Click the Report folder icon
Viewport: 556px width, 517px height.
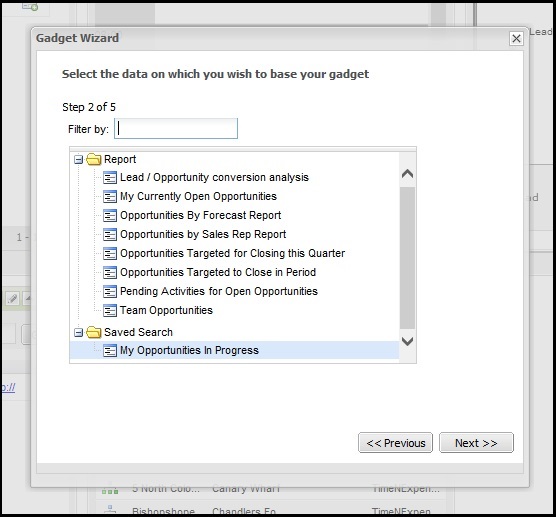point(94,159)
